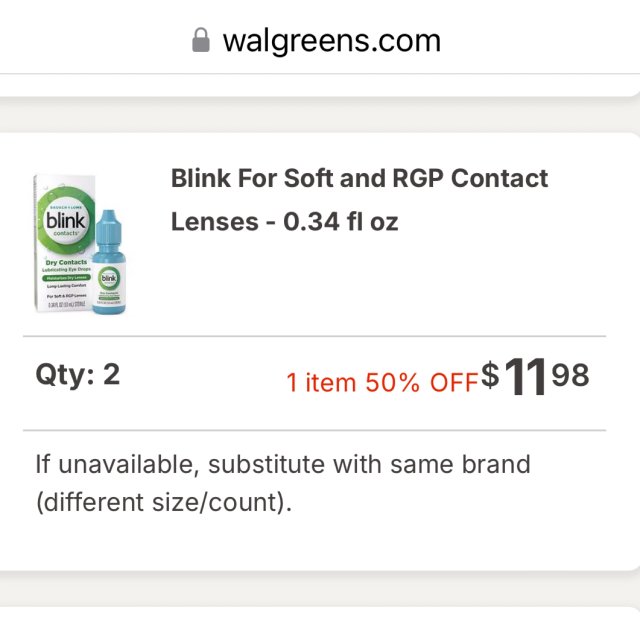
Task: Tap the lock icon beside walgreens.com
Action: (201, 41)
